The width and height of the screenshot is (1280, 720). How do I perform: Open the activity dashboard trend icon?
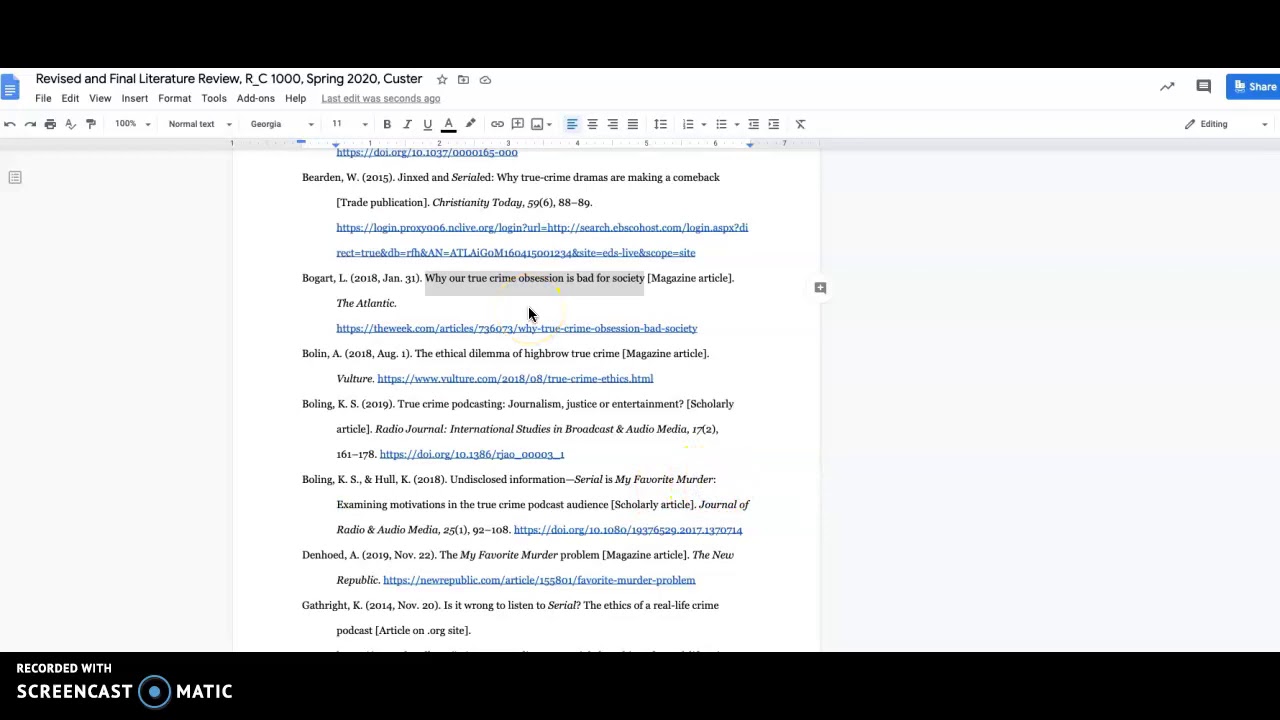click(x=1167, y=87)
